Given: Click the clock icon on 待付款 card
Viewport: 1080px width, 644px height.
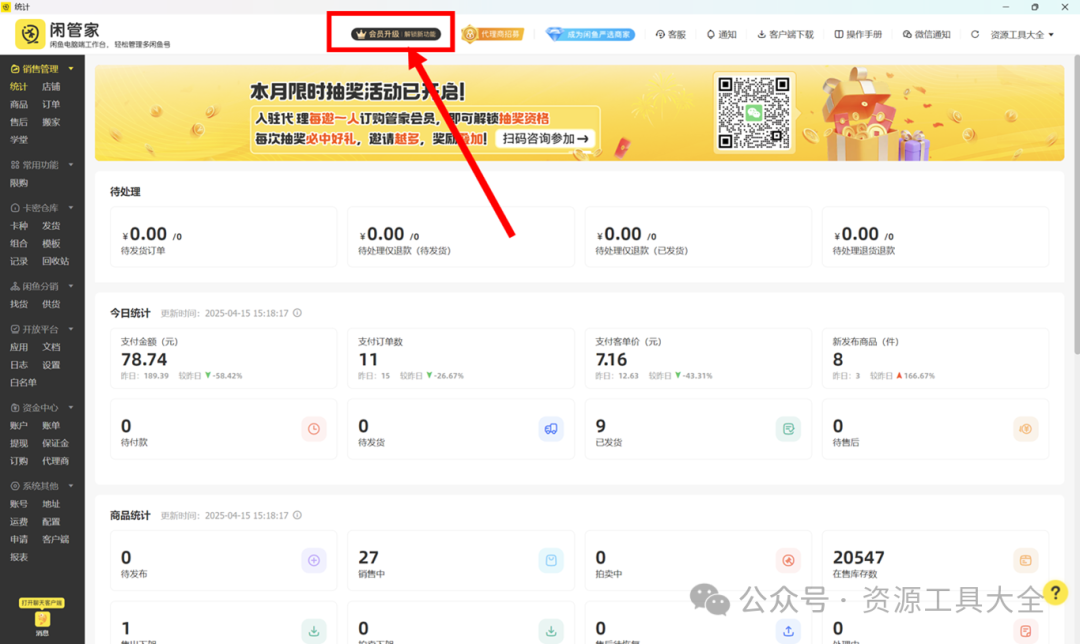Looking at the screenshot, I should pos(314,428).
